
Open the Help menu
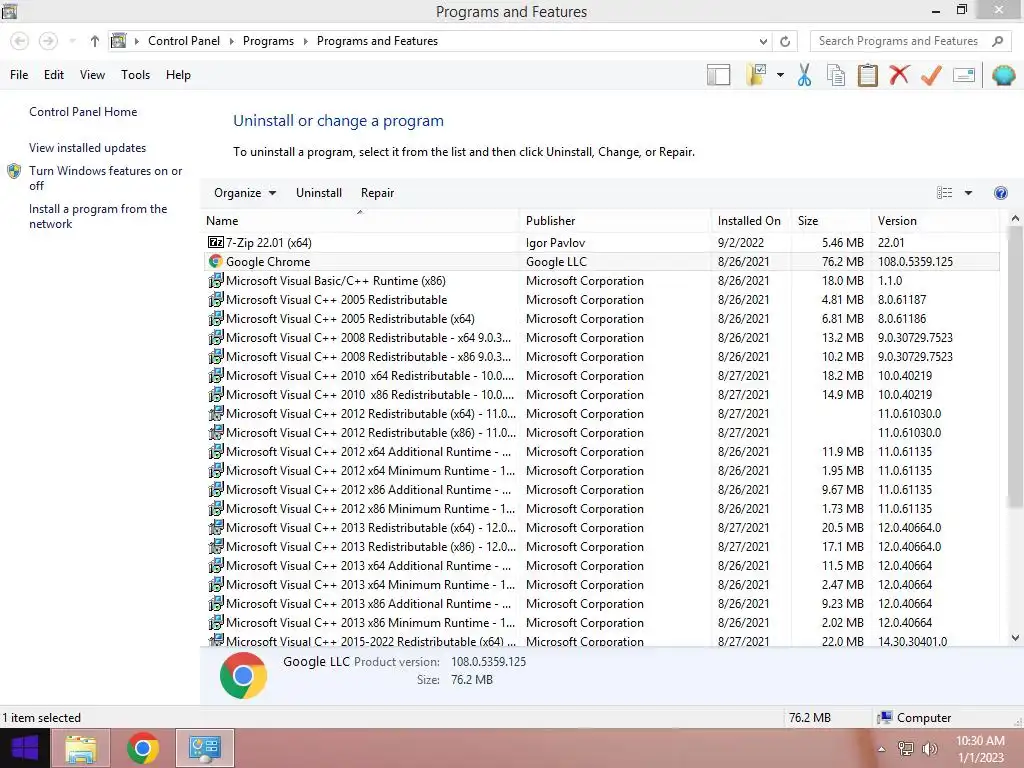click(x=178, y=75)
